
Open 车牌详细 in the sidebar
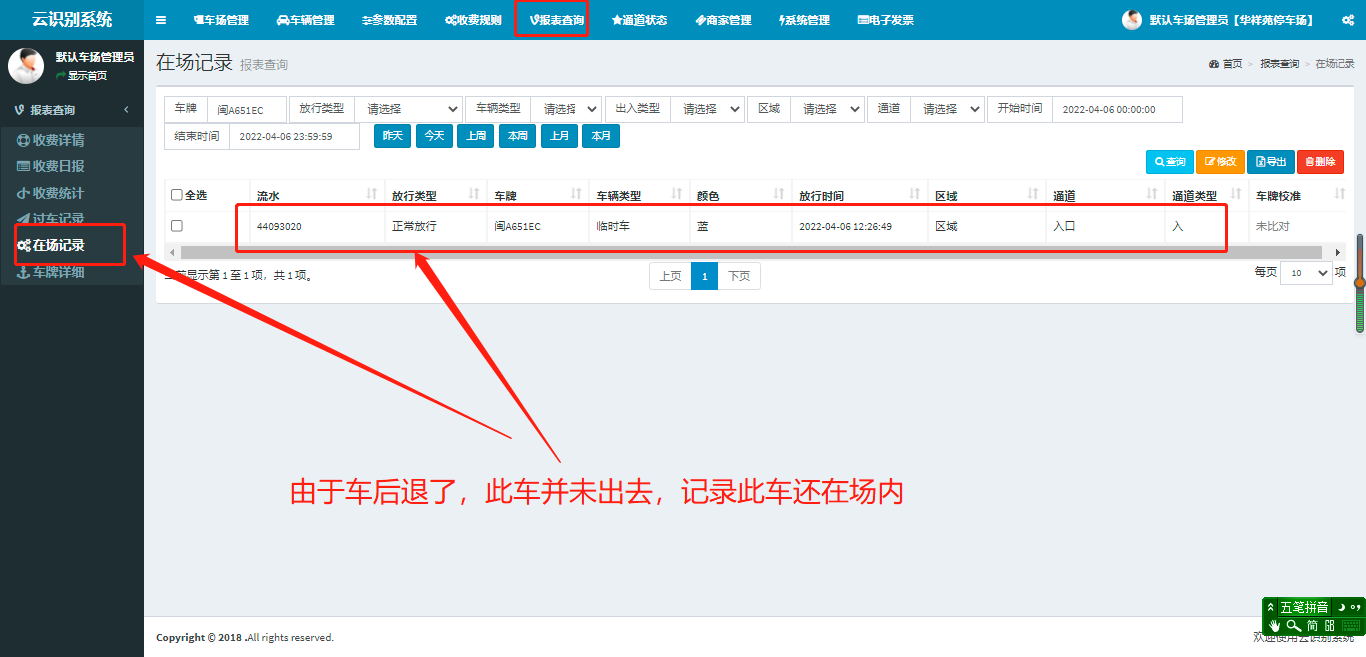[51, 272]
